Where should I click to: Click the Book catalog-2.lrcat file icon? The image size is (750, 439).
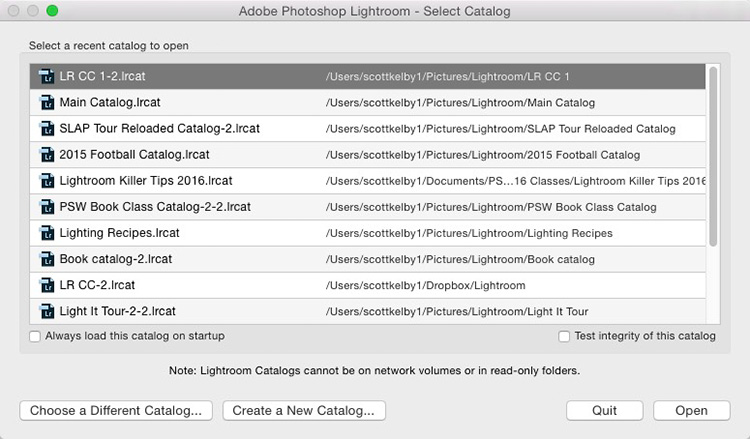[47, 259]
